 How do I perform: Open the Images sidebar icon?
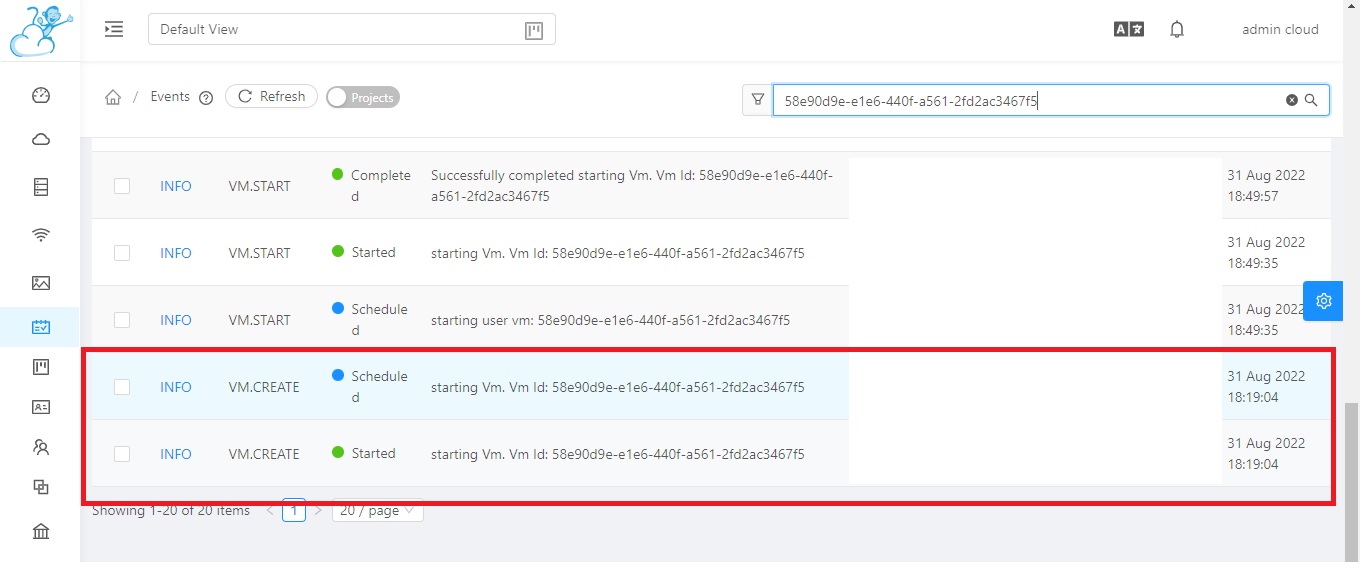coord(41,283)
